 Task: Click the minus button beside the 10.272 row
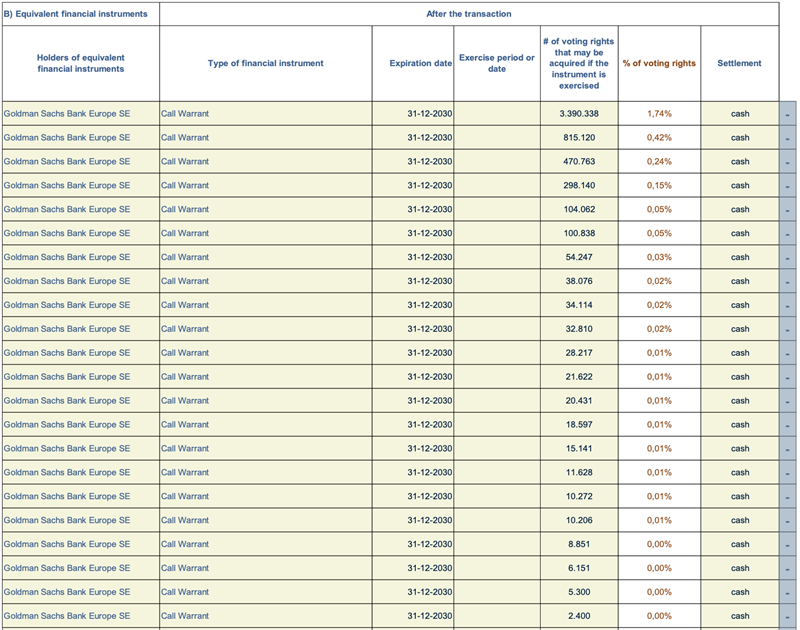tap(788, 496)
